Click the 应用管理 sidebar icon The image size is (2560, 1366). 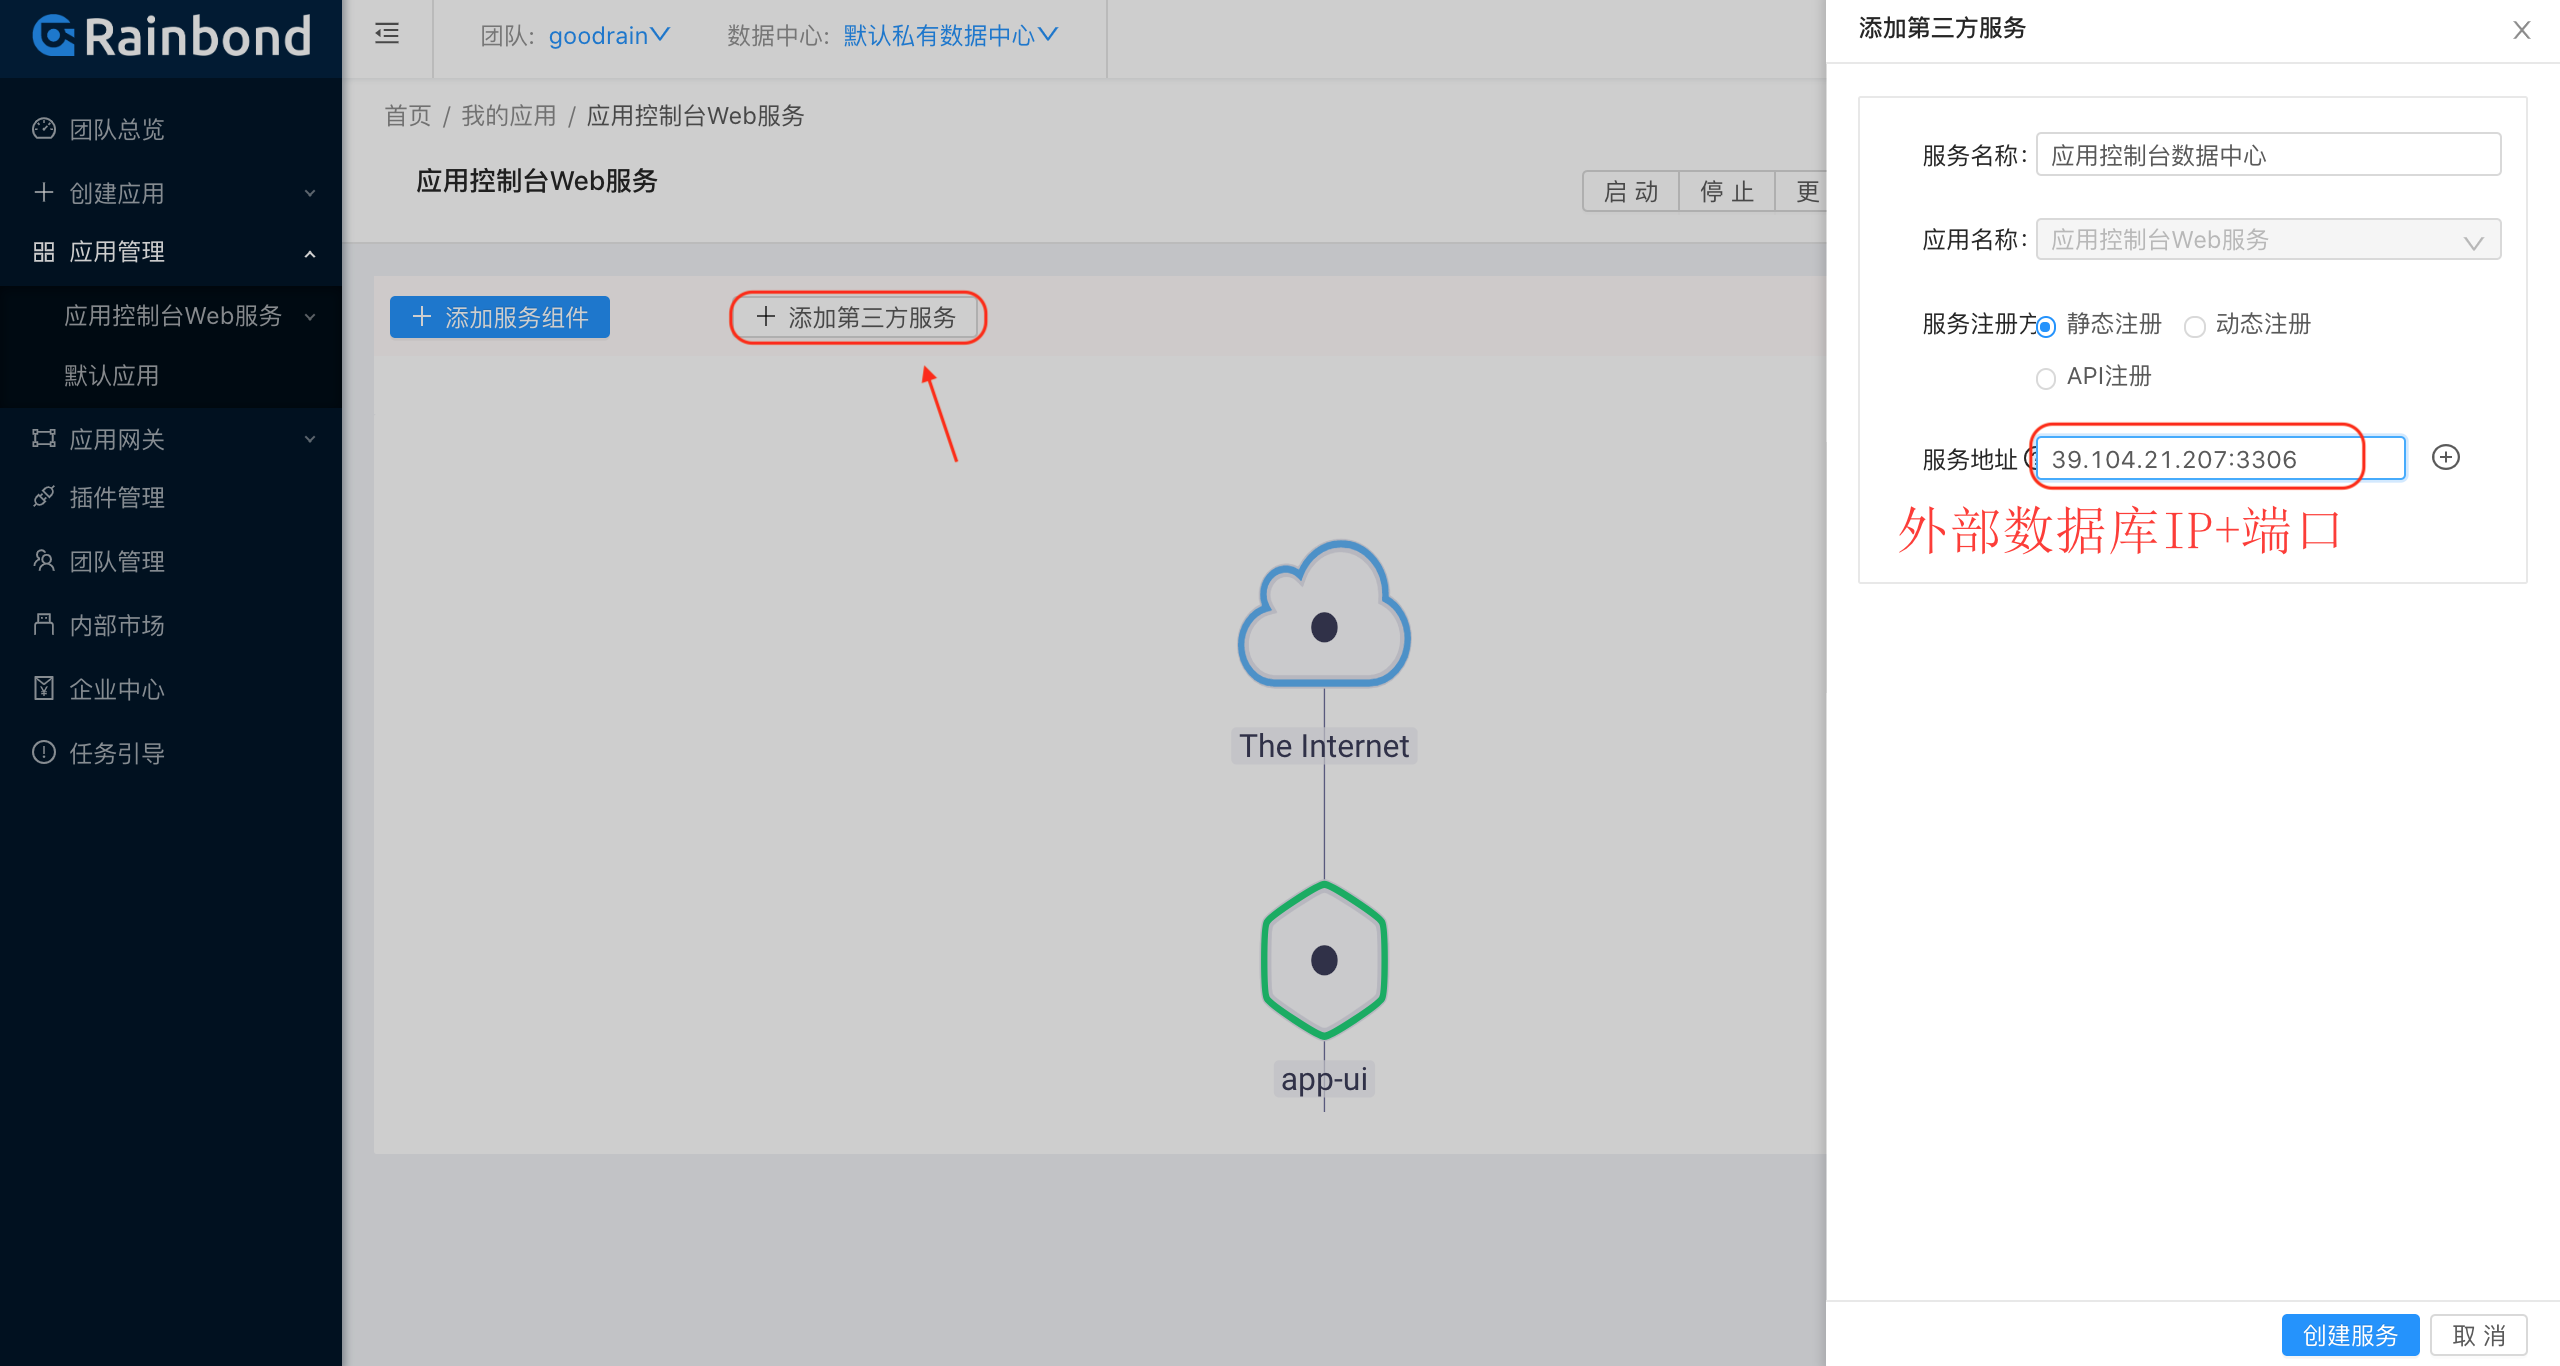(x=39, y=252)
